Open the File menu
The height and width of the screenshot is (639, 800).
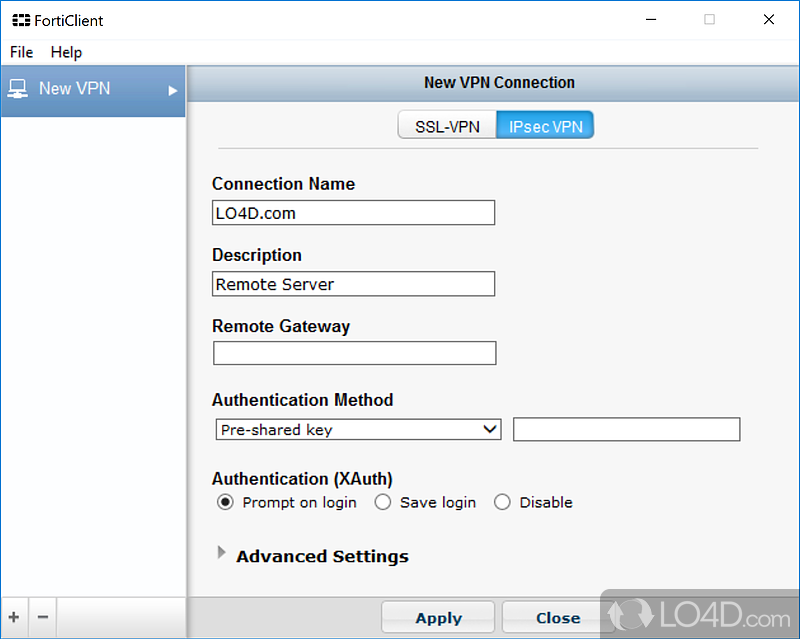pyautogui.click(x=21, y=52)
